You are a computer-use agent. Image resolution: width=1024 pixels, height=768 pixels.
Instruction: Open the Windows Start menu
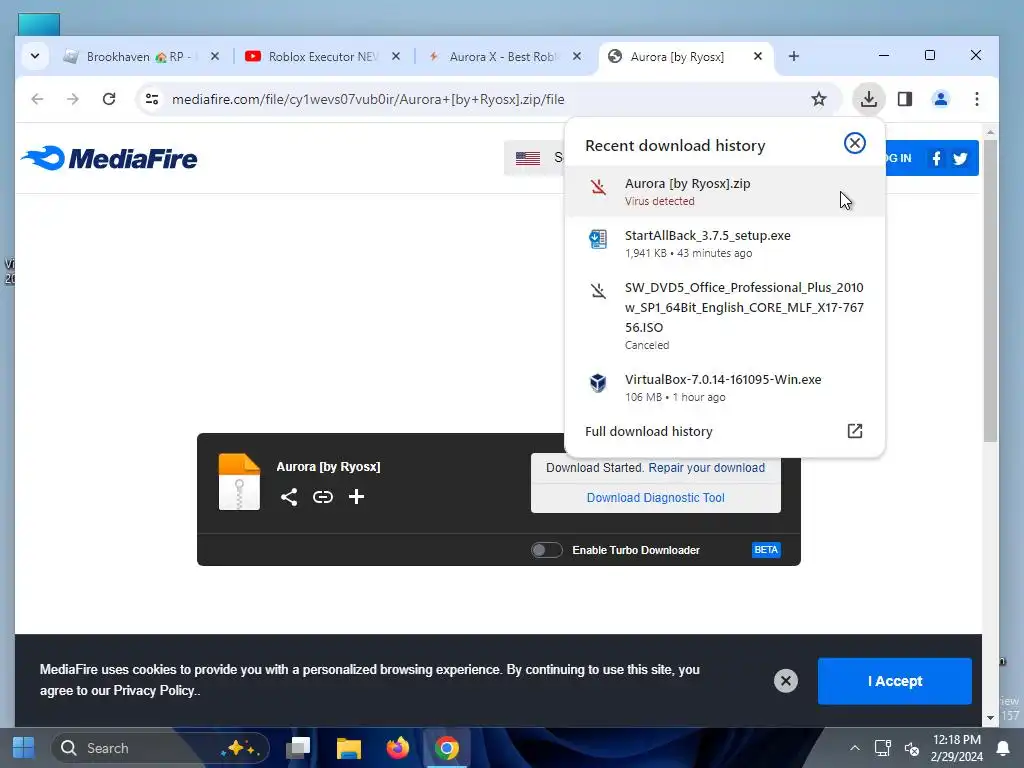[x=24, y=748]
